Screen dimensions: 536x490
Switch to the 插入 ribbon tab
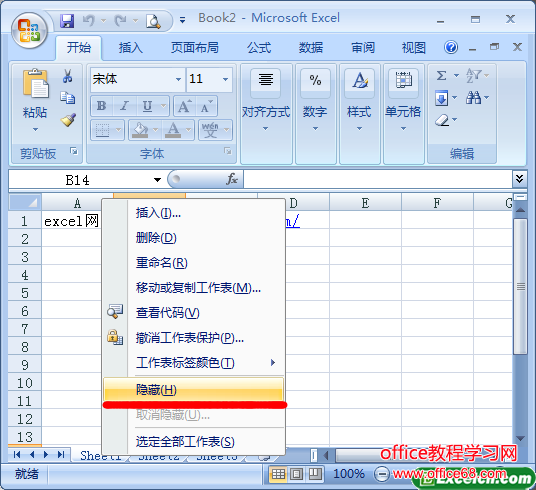[131, 48]
